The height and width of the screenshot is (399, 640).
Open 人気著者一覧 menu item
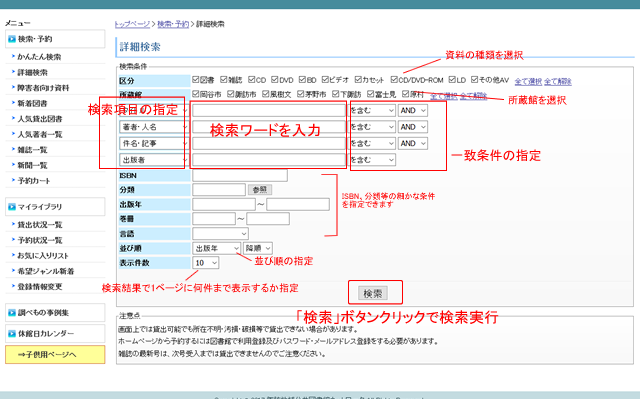(x=40, y=134)
